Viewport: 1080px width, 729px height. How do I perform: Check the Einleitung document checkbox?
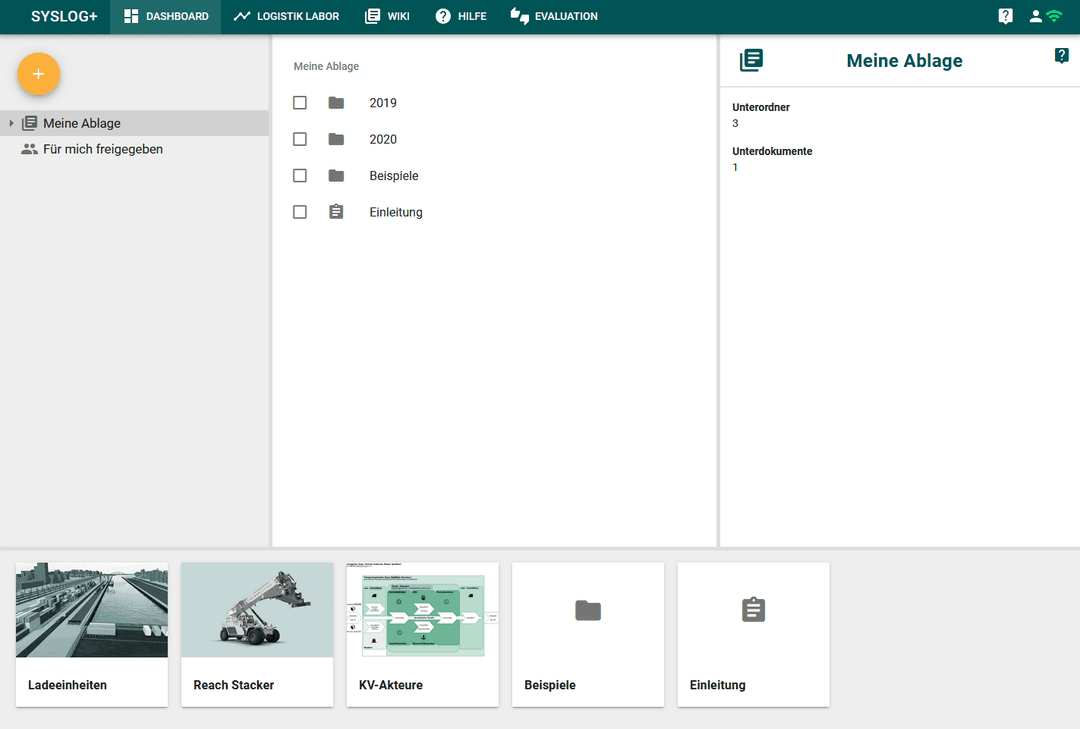299,211
